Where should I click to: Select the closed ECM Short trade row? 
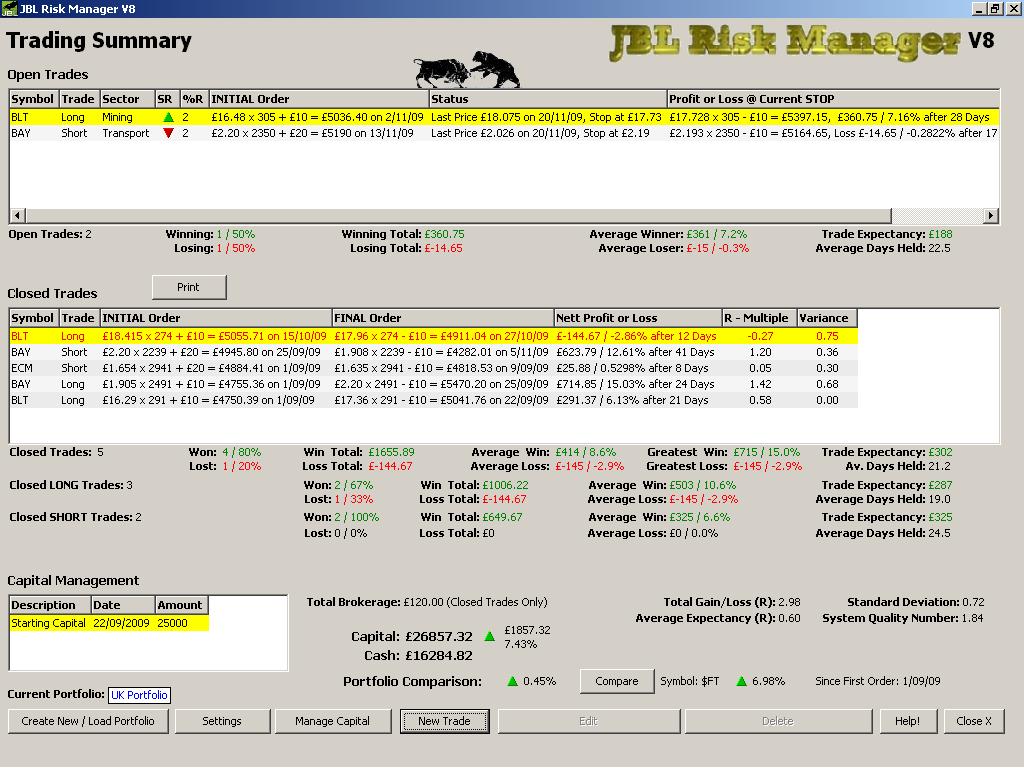pos(434,368)
